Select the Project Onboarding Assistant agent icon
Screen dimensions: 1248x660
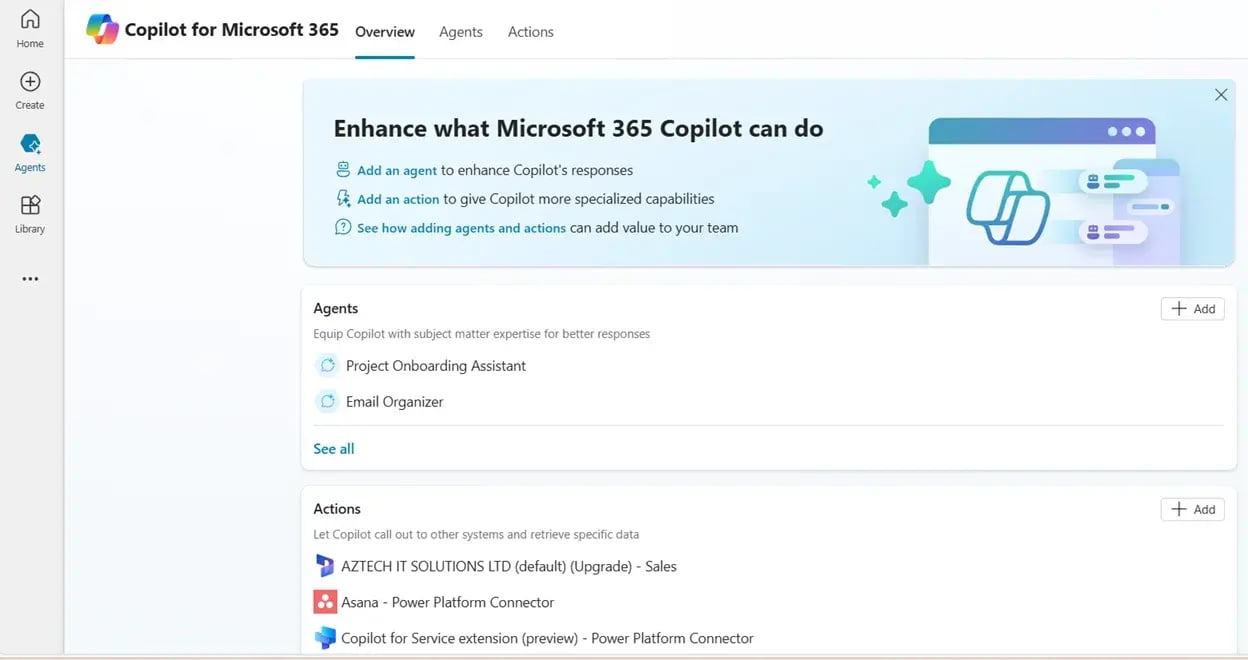(x=327, y=365)
